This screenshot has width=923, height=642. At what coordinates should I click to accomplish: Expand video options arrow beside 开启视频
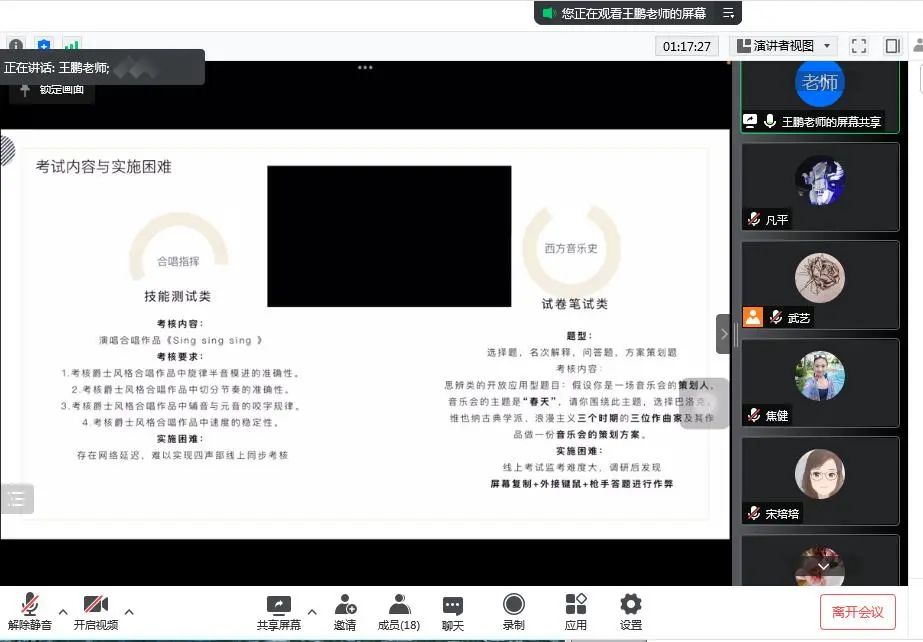pos(128,611)
